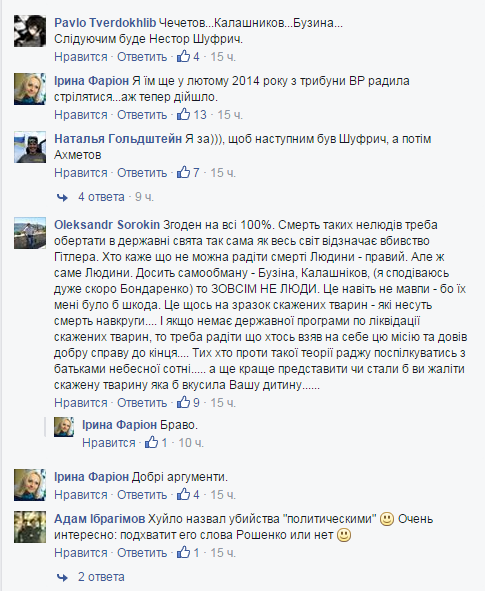
Task: Click thumbs-up icon on Адам Ібрагімов's comment
Action: [184, 553]
